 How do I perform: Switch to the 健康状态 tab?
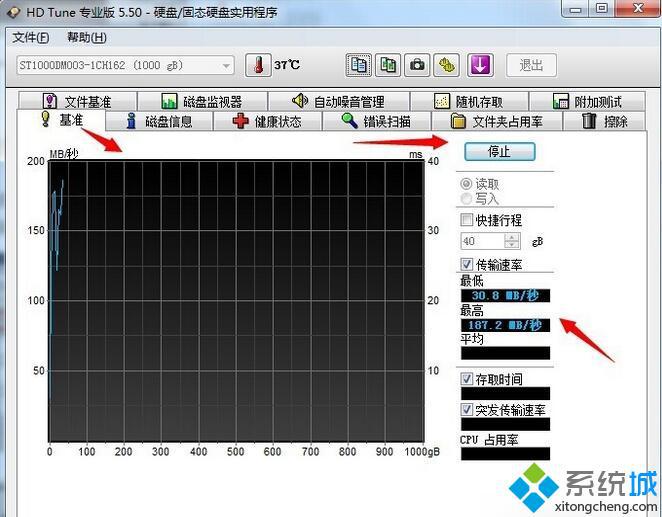tap(268, 122)
